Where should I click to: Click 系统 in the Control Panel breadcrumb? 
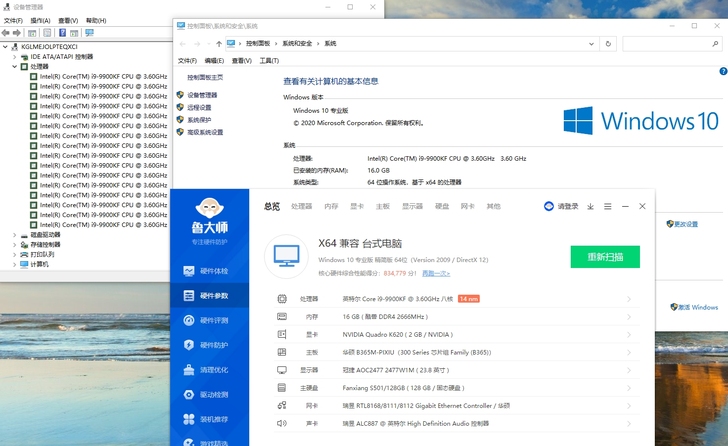pos(330,44)
